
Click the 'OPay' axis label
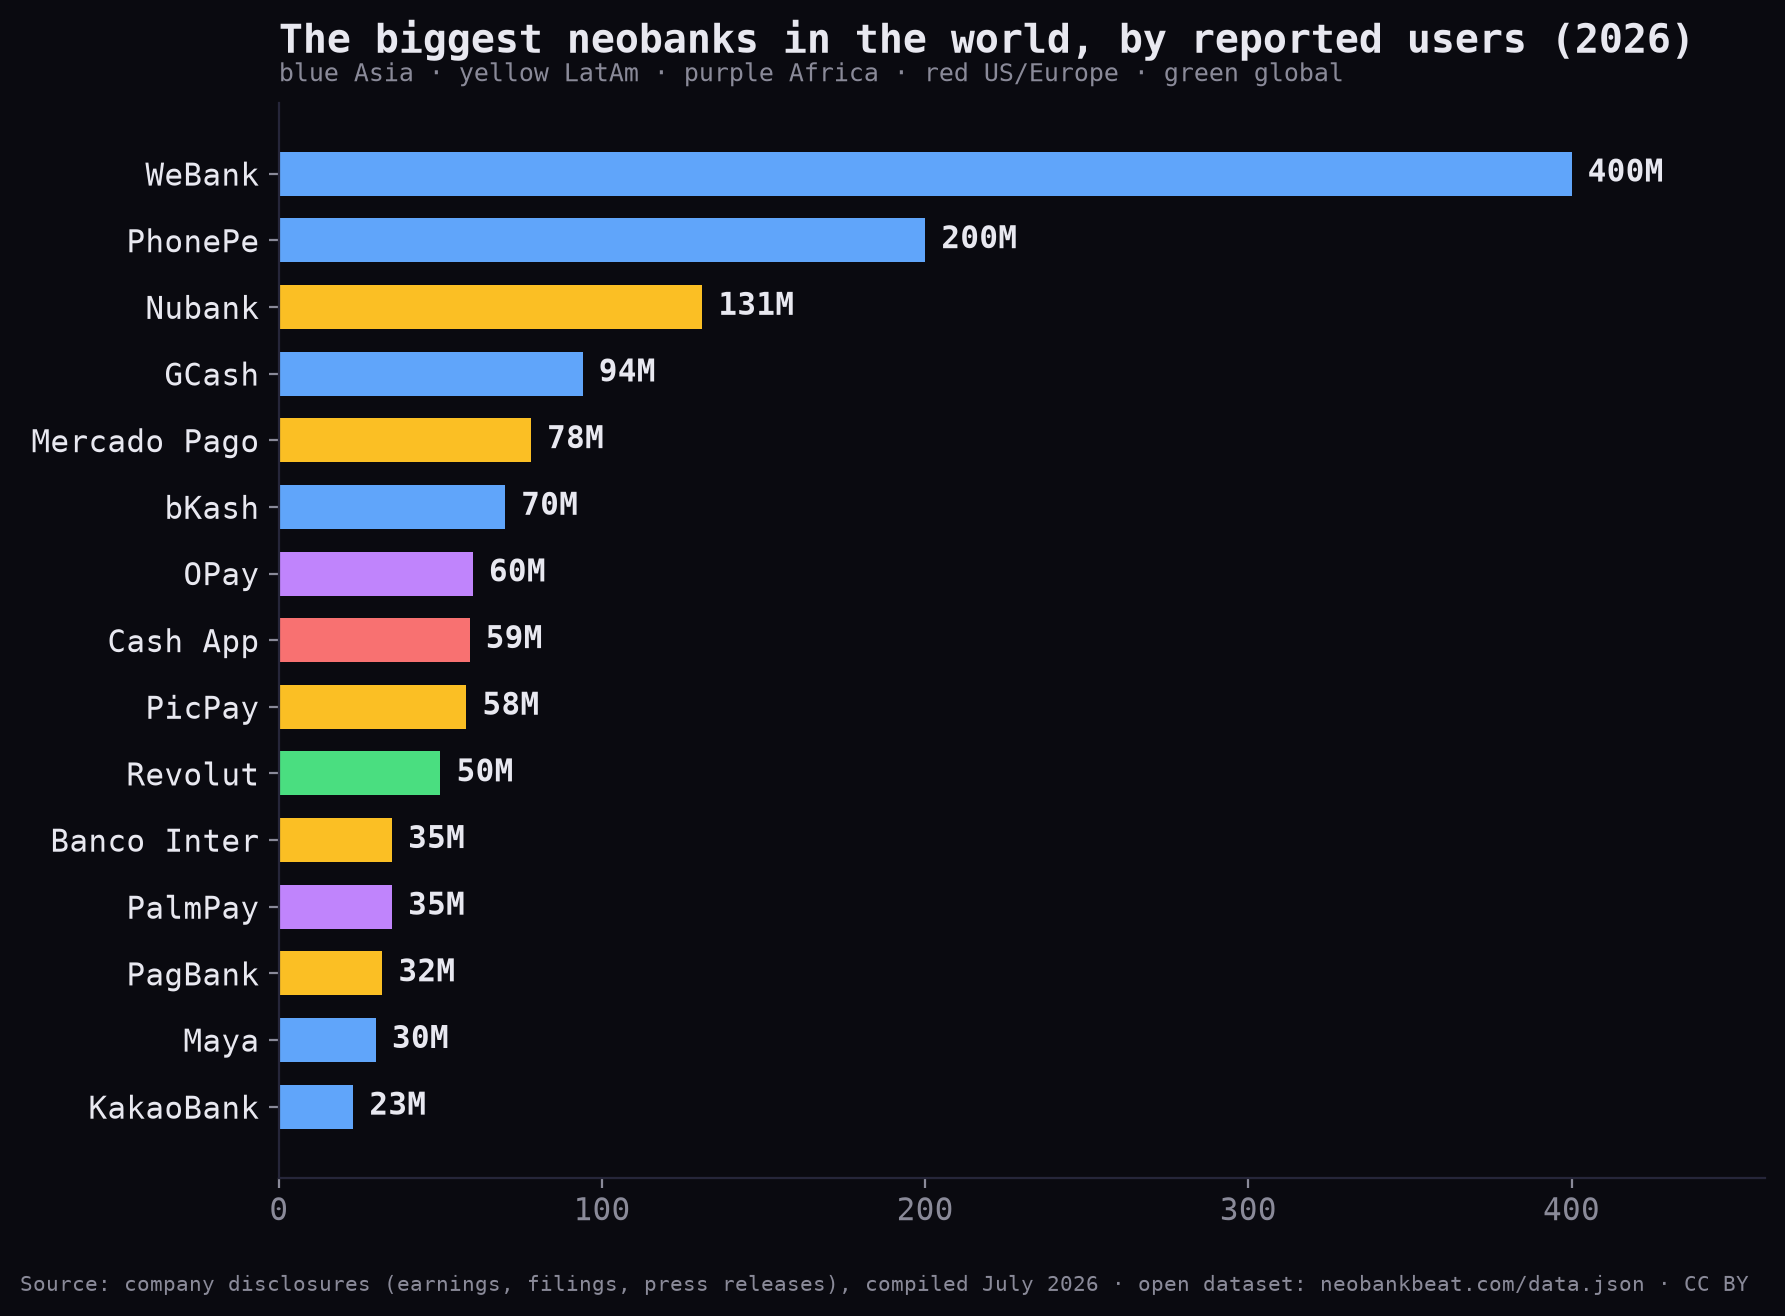pos(221,575)
